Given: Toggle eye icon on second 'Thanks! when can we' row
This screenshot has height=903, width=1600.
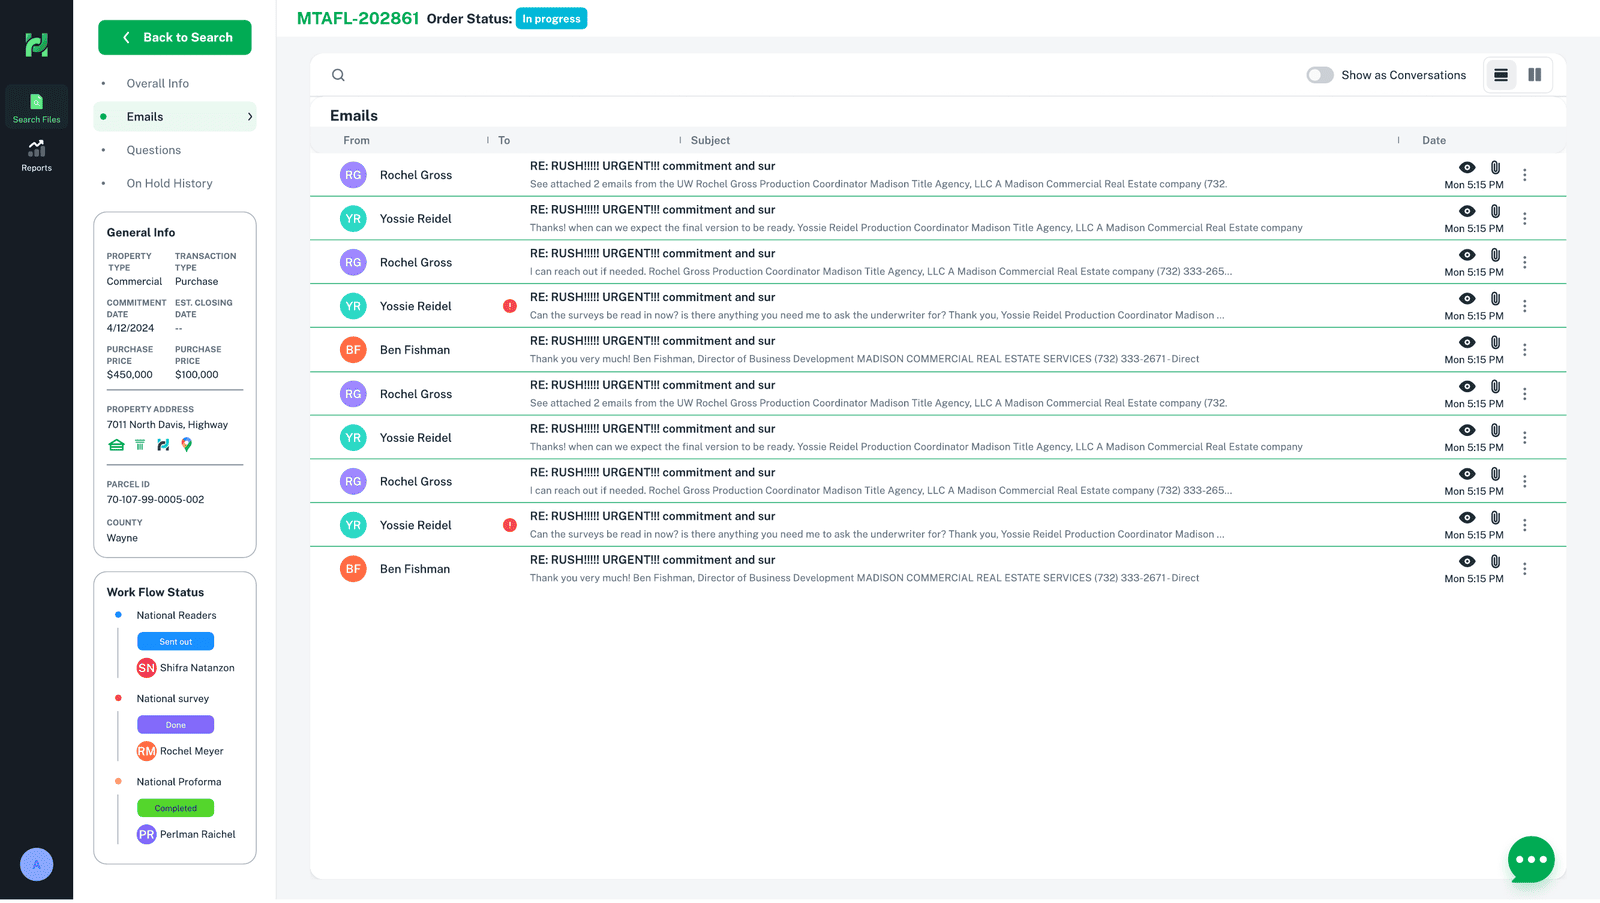Looking at the screenshot, I should [x=1467, y=431].
